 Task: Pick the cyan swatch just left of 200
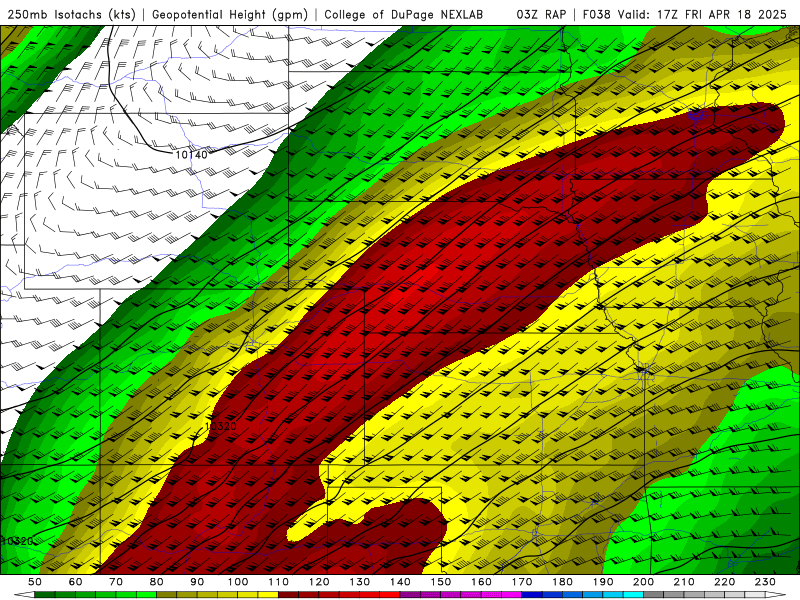point(633,595)
